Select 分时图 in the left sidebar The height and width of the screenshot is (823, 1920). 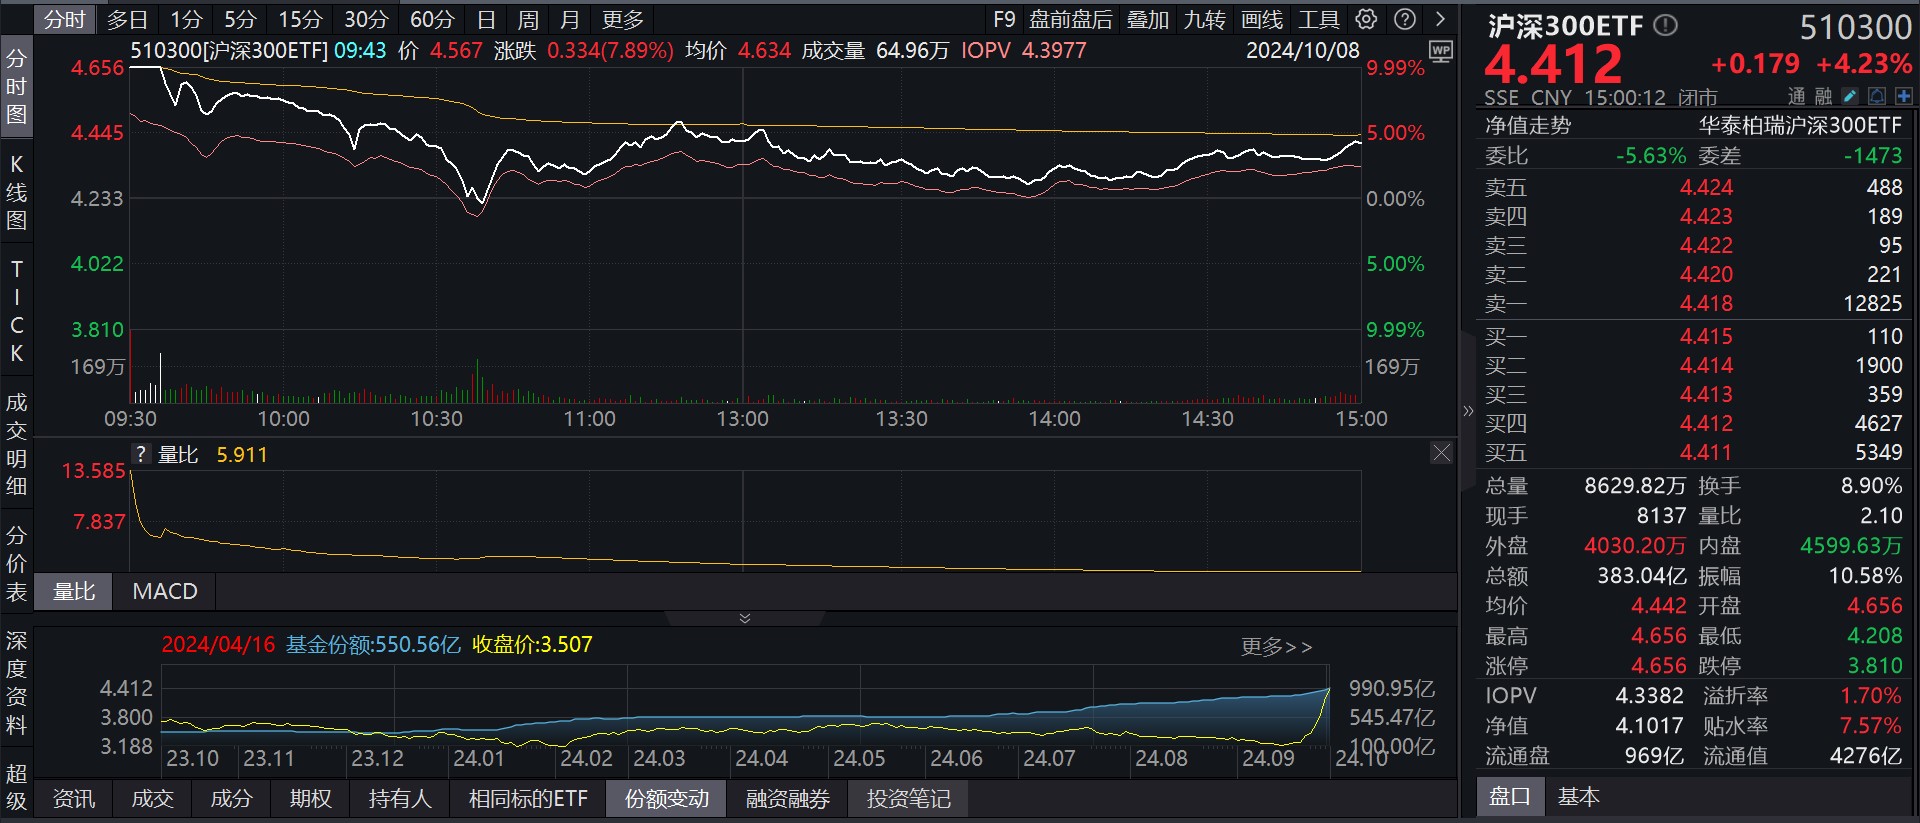click(17, 87)
